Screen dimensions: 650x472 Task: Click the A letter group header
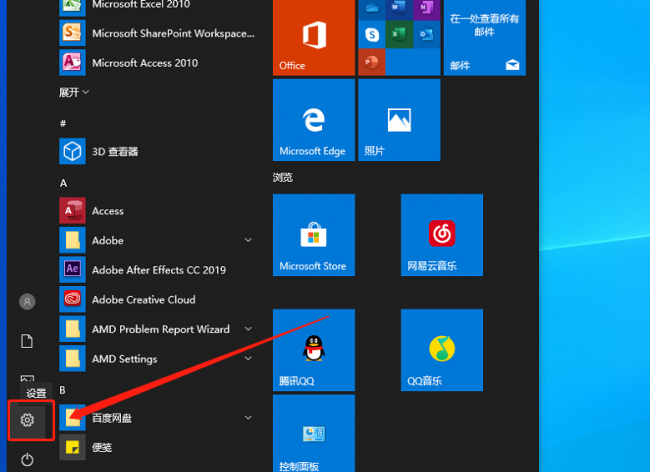tap(63, 183)
